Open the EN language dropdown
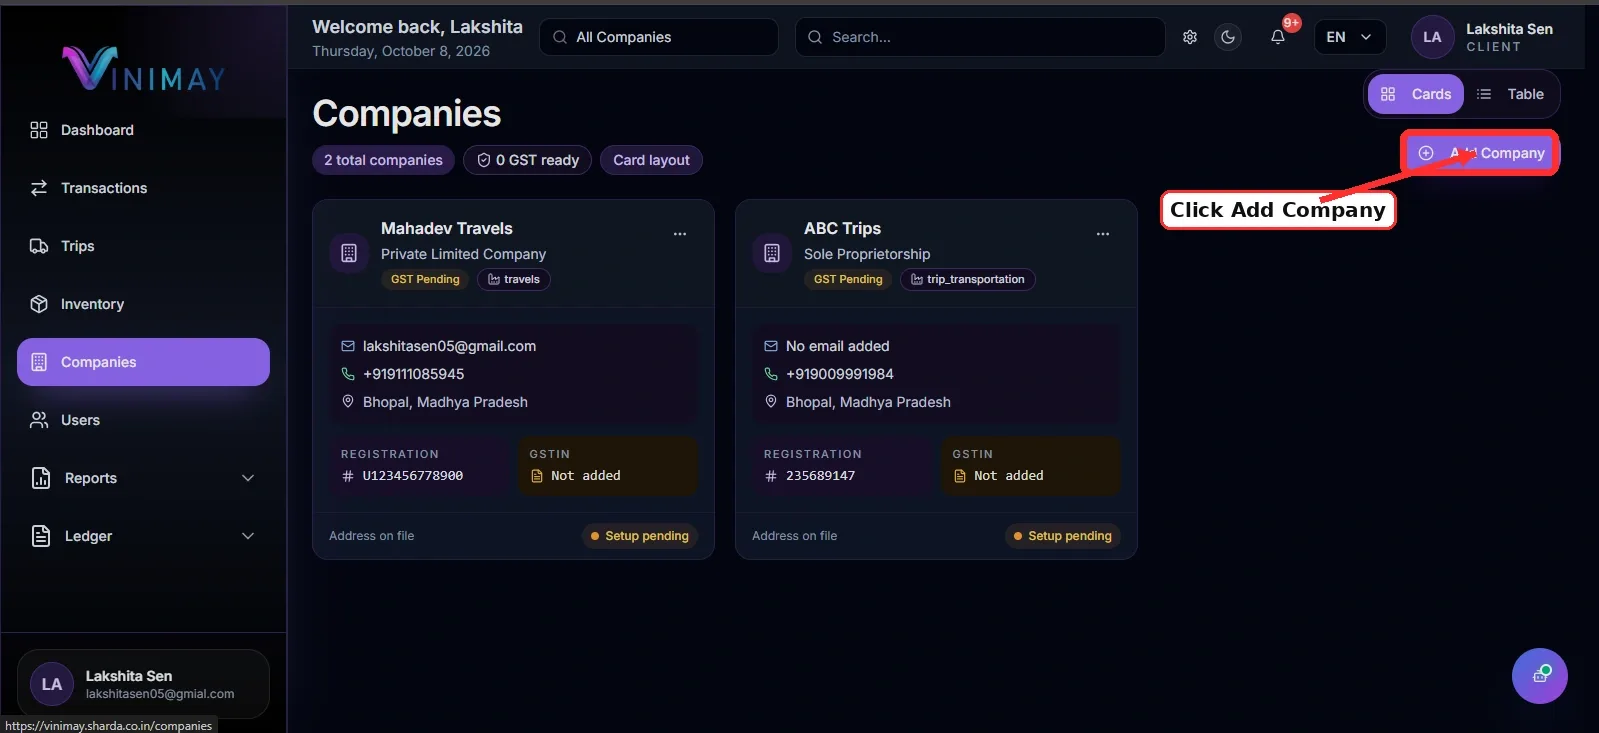 point(1350,37)
